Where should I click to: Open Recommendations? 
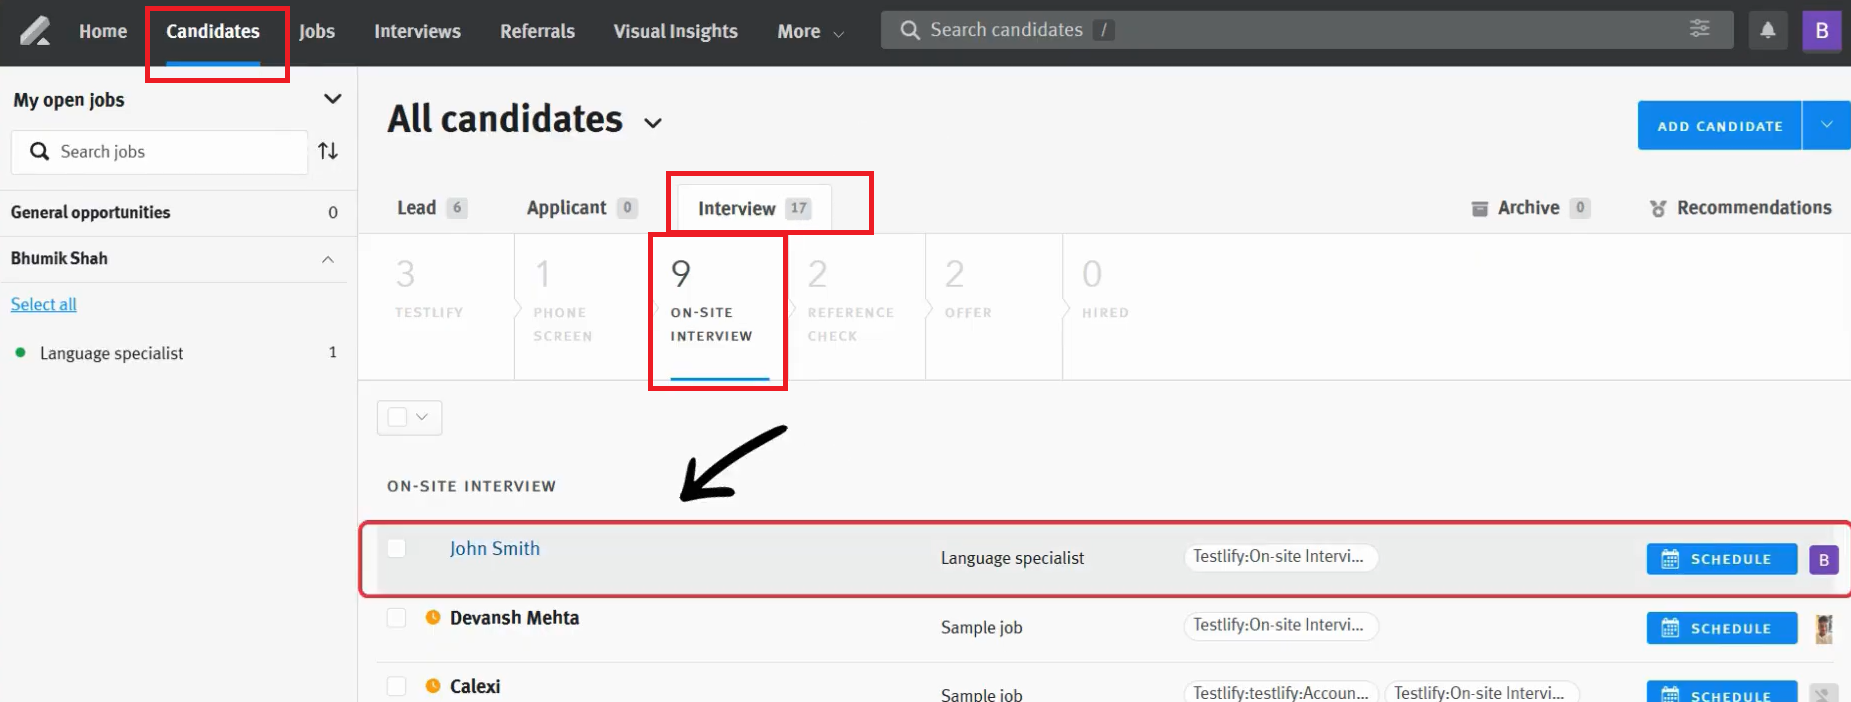pos(1741,208)
